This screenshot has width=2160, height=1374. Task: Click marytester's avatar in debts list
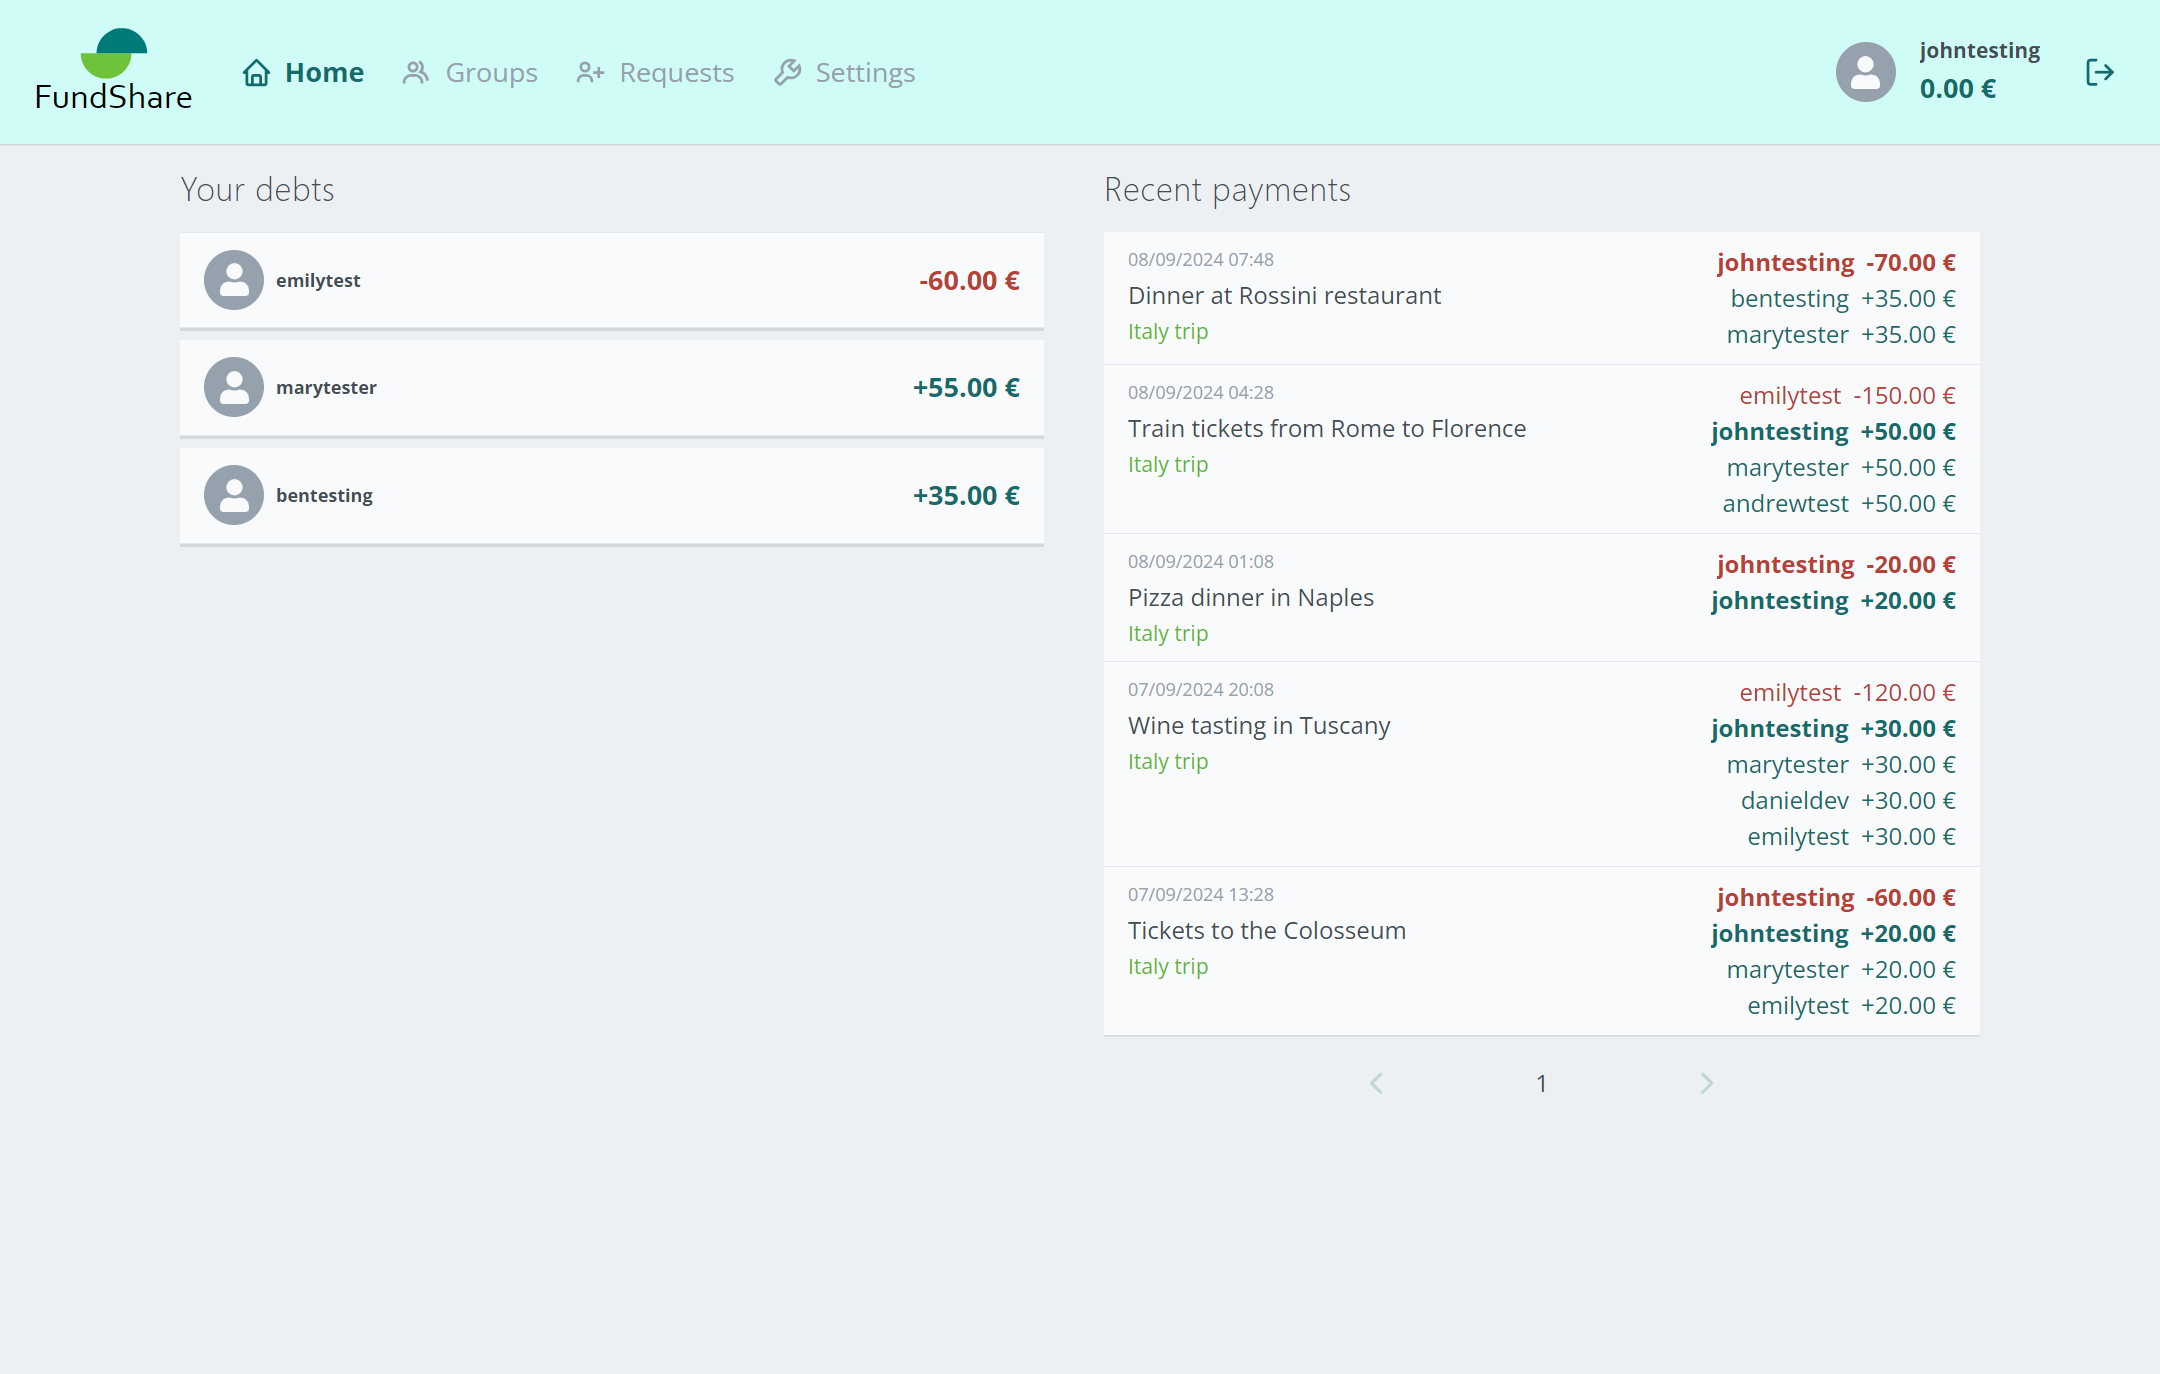pyautogui.click(x=234, y=387)
